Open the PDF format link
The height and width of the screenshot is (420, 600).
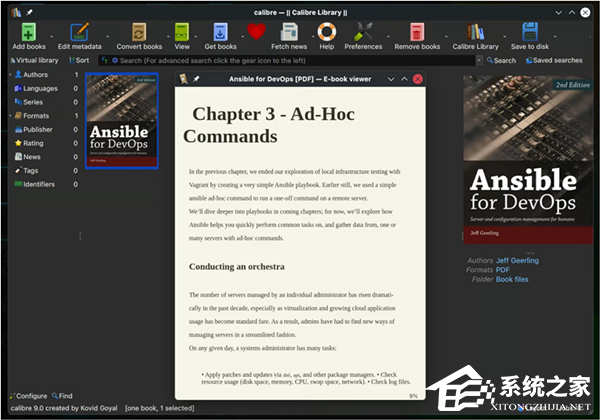502,270
